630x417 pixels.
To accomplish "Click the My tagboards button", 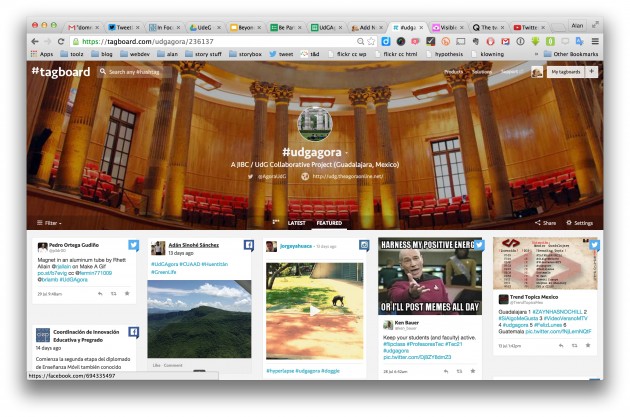I will point(565,72).
